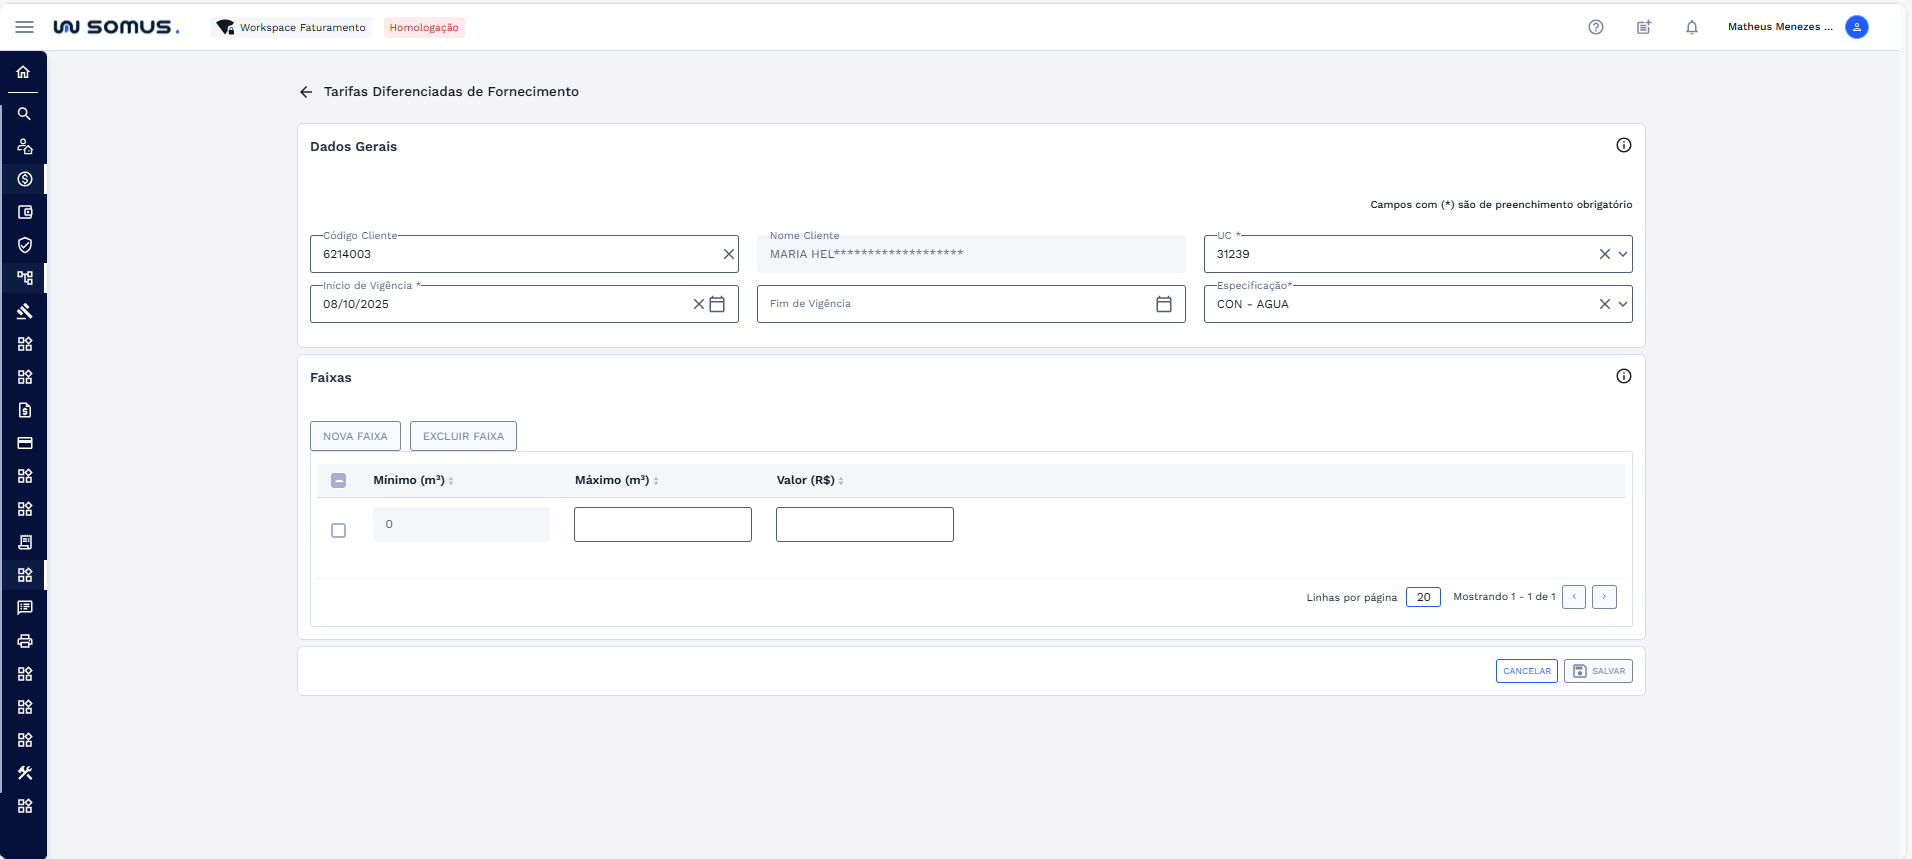Click the Máximo (m³) input field

[662, 524]
